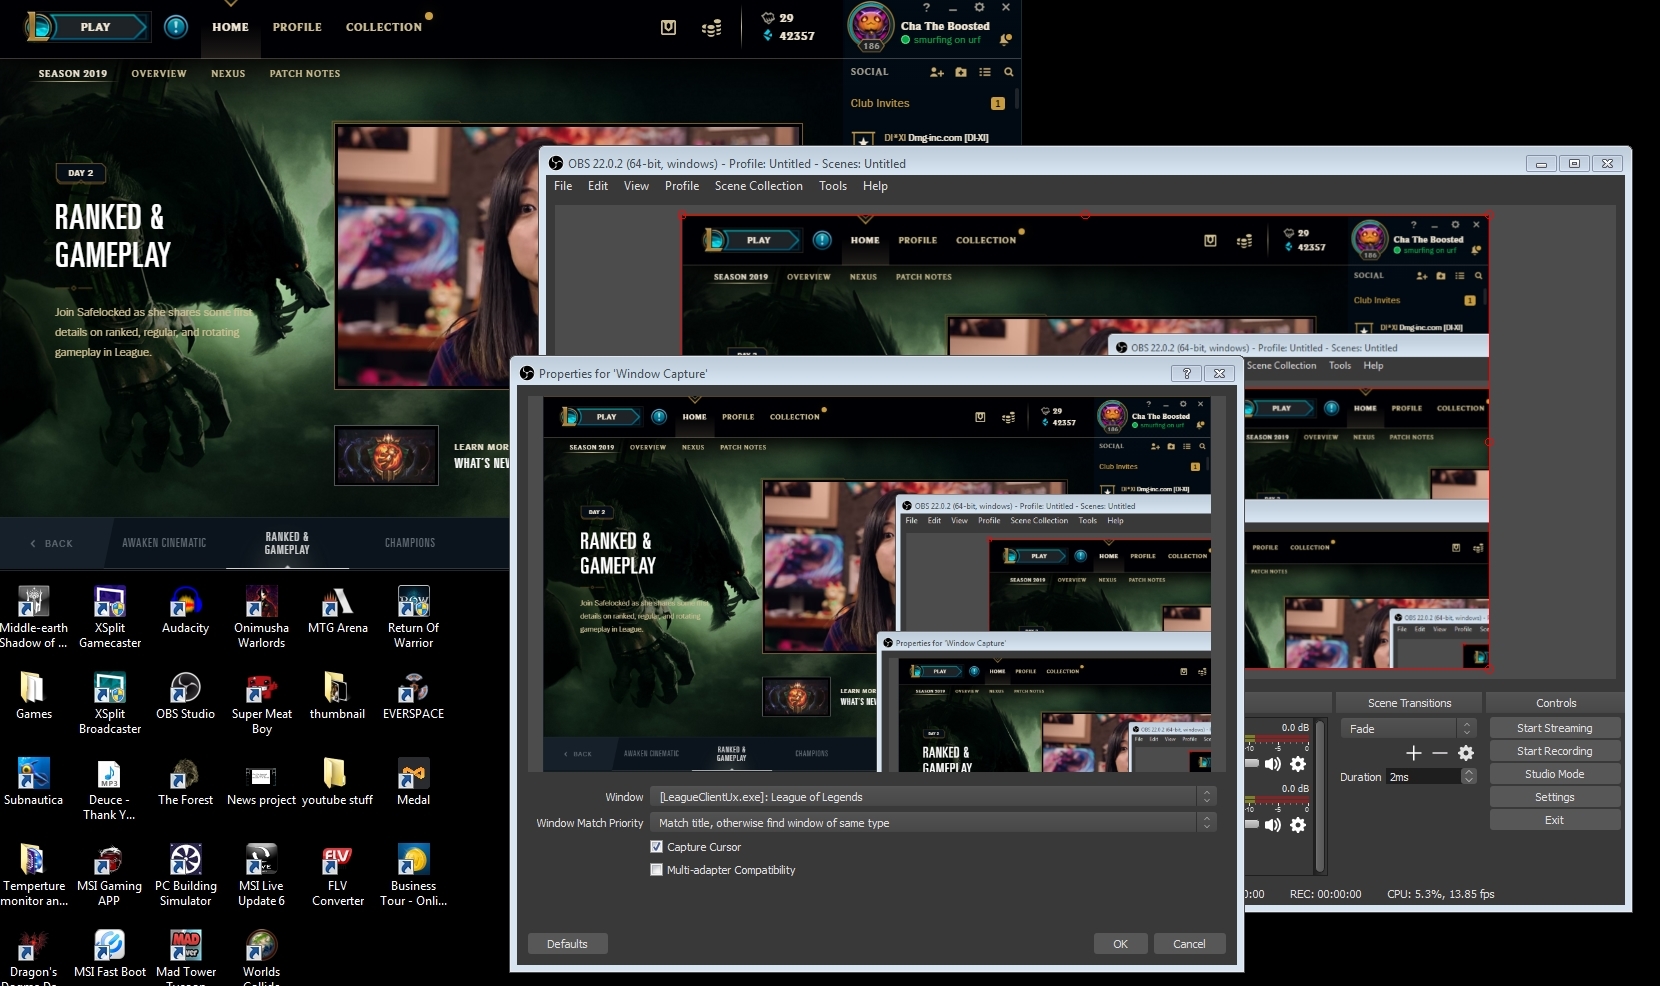Select the Audacity desktop icon
The image size is (1660, 986).
(x=185, y=610)
